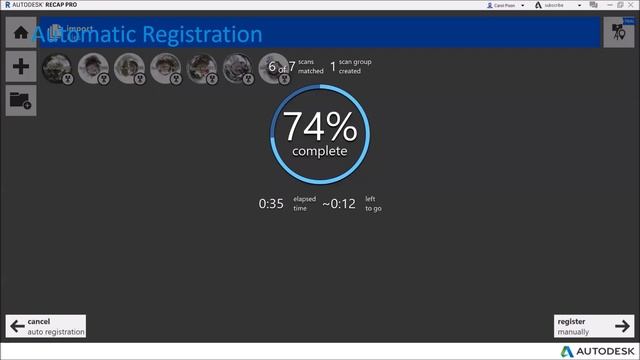Click the '1 scan group created' text

351,66
